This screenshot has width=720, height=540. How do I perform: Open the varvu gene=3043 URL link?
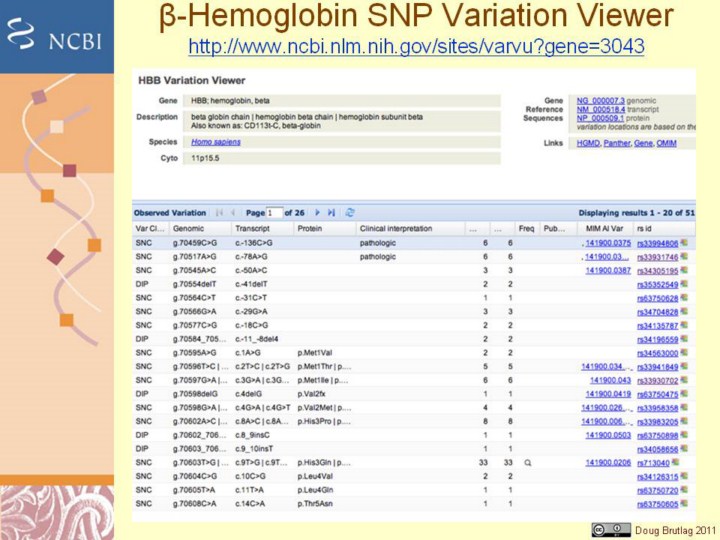[416, 47]
